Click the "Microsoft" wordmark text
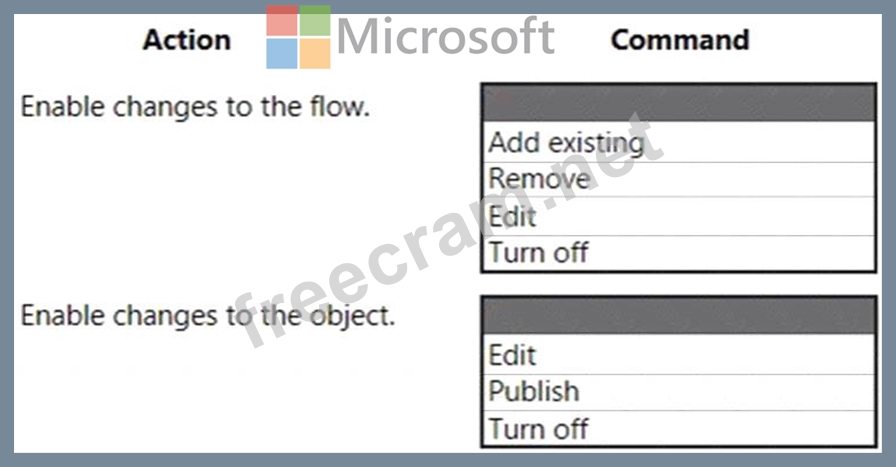896x467 pixels. [446, 37]
